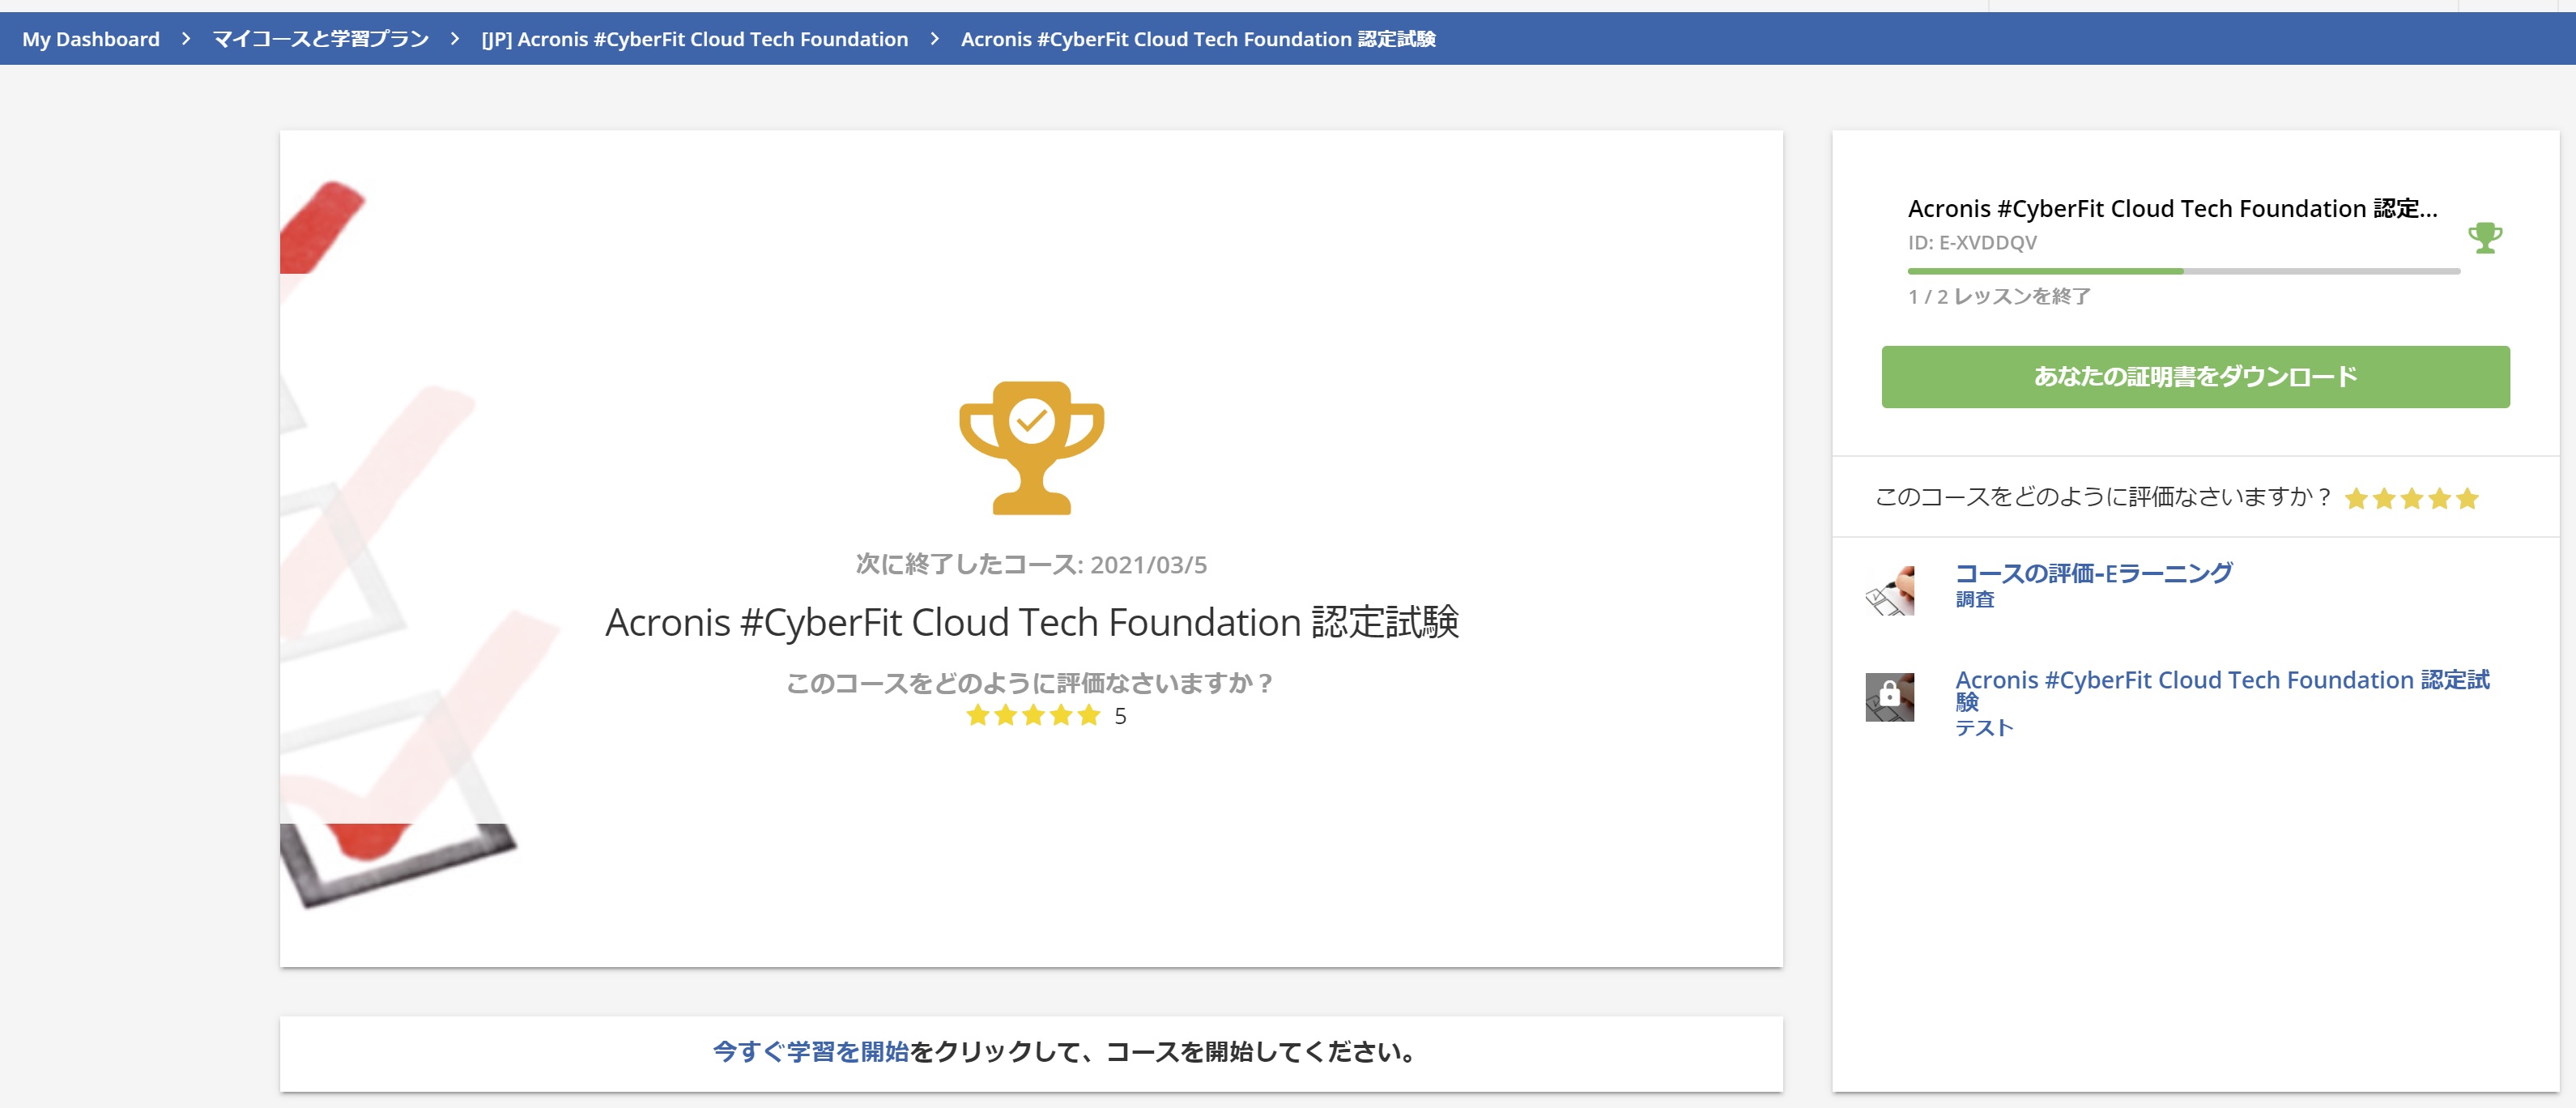Click the third sidebar rating star
This screenshot has width=2576, height=1108.
click(x=2411, y=498)
